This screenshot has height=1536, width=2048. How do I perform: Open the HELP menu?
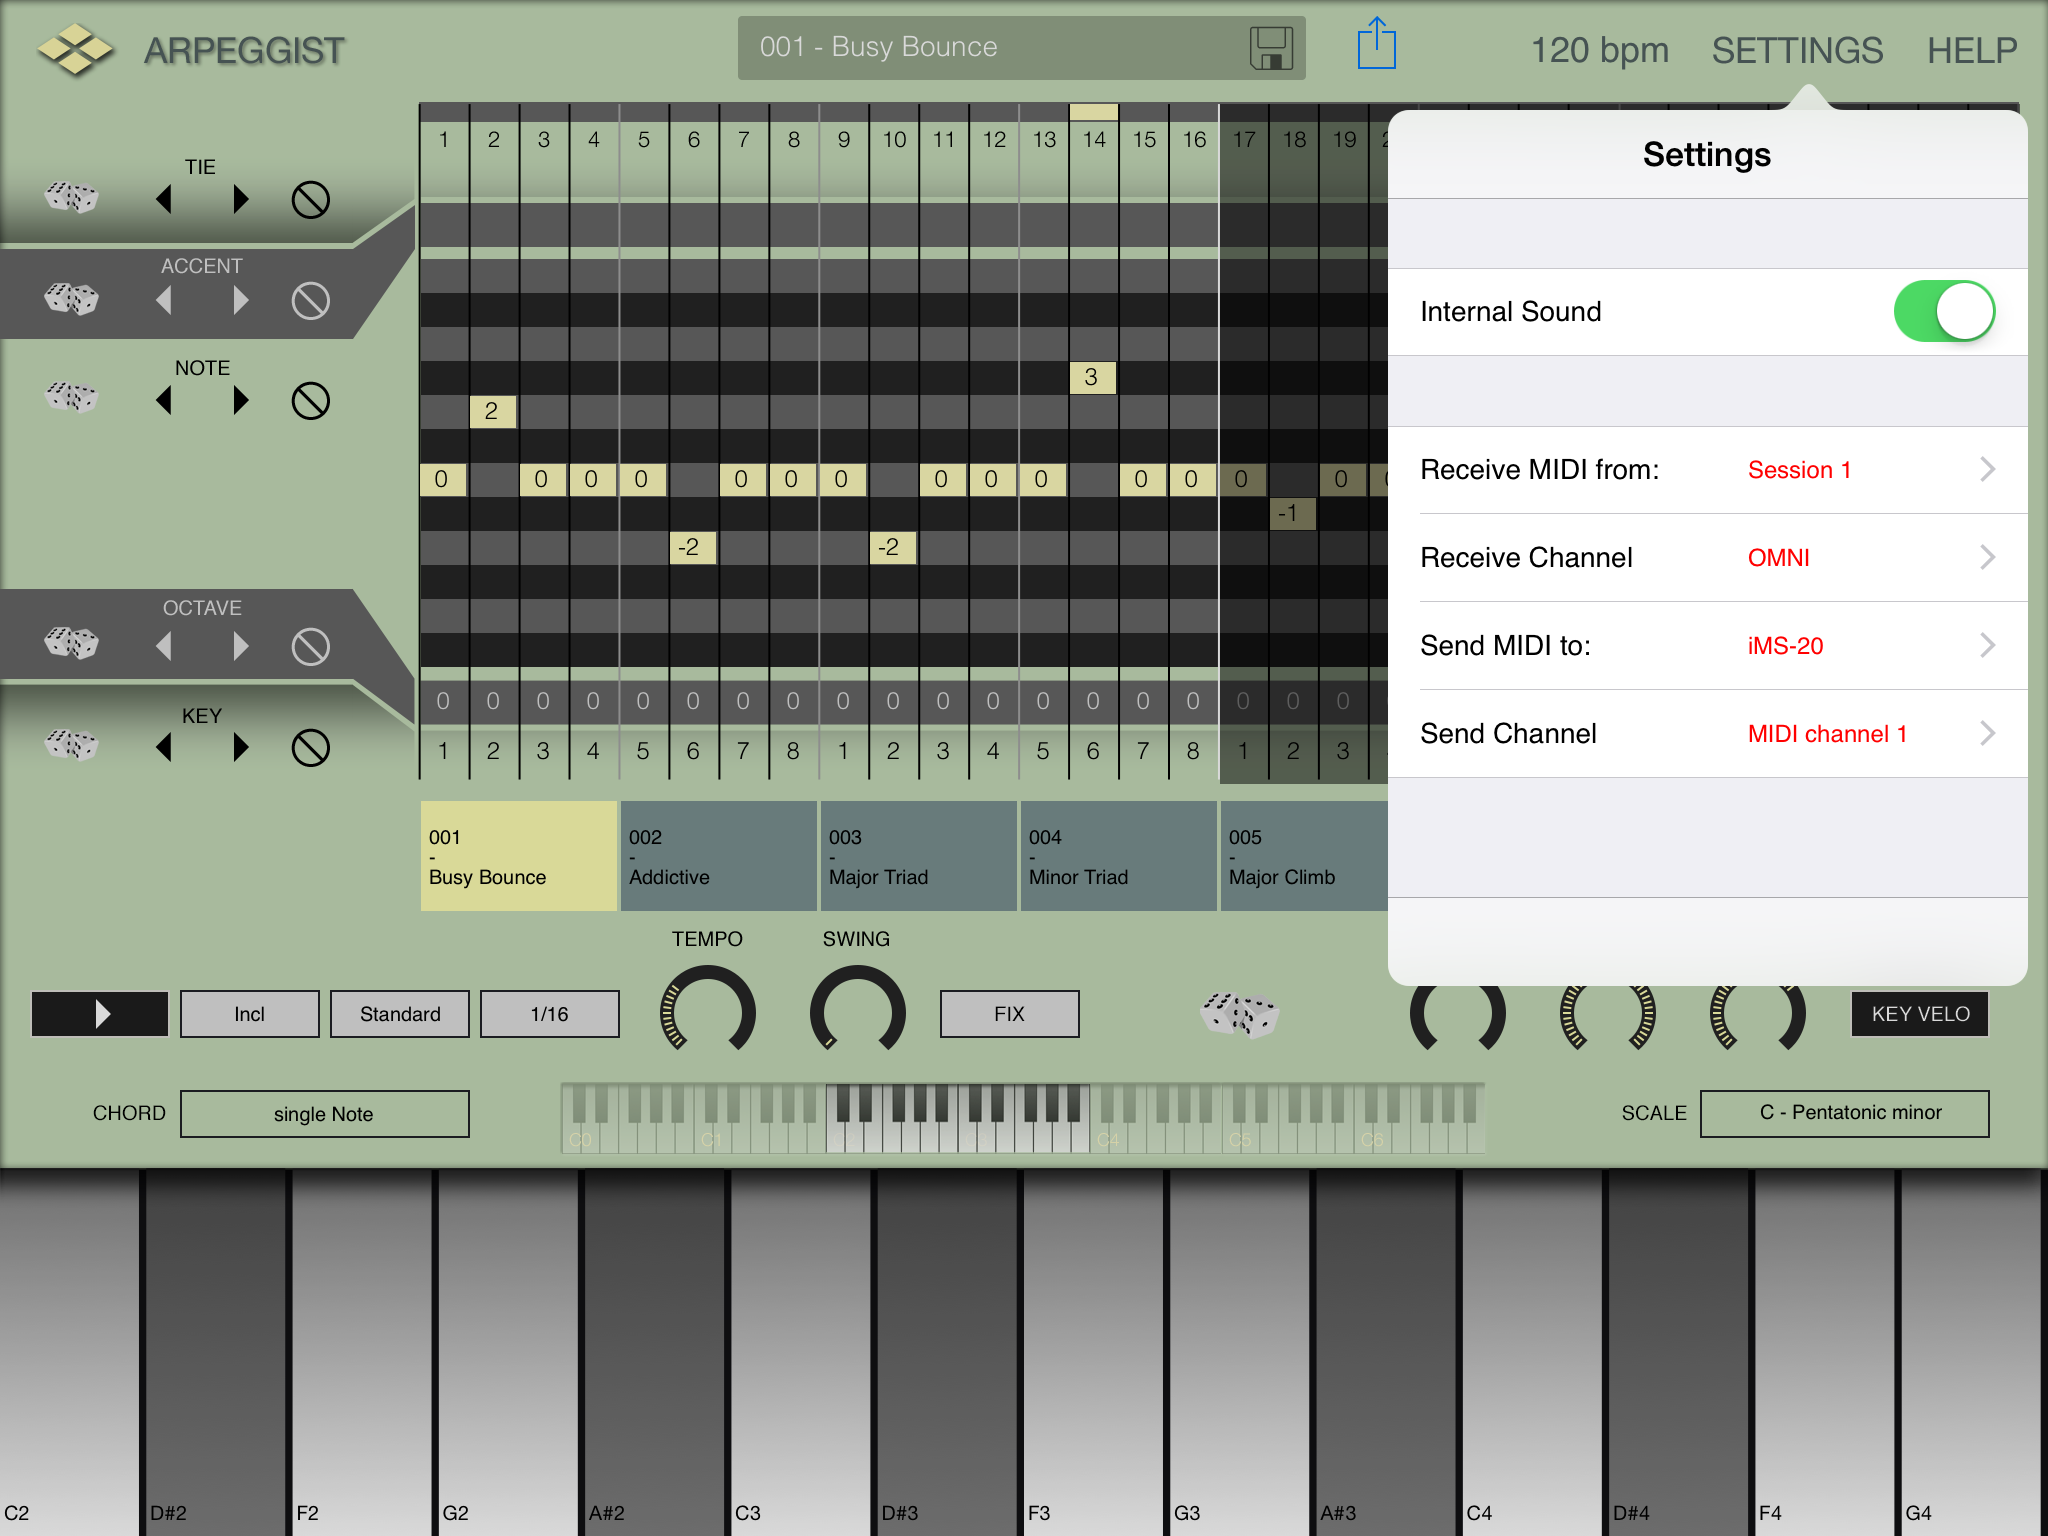[x=1971, y=50]
